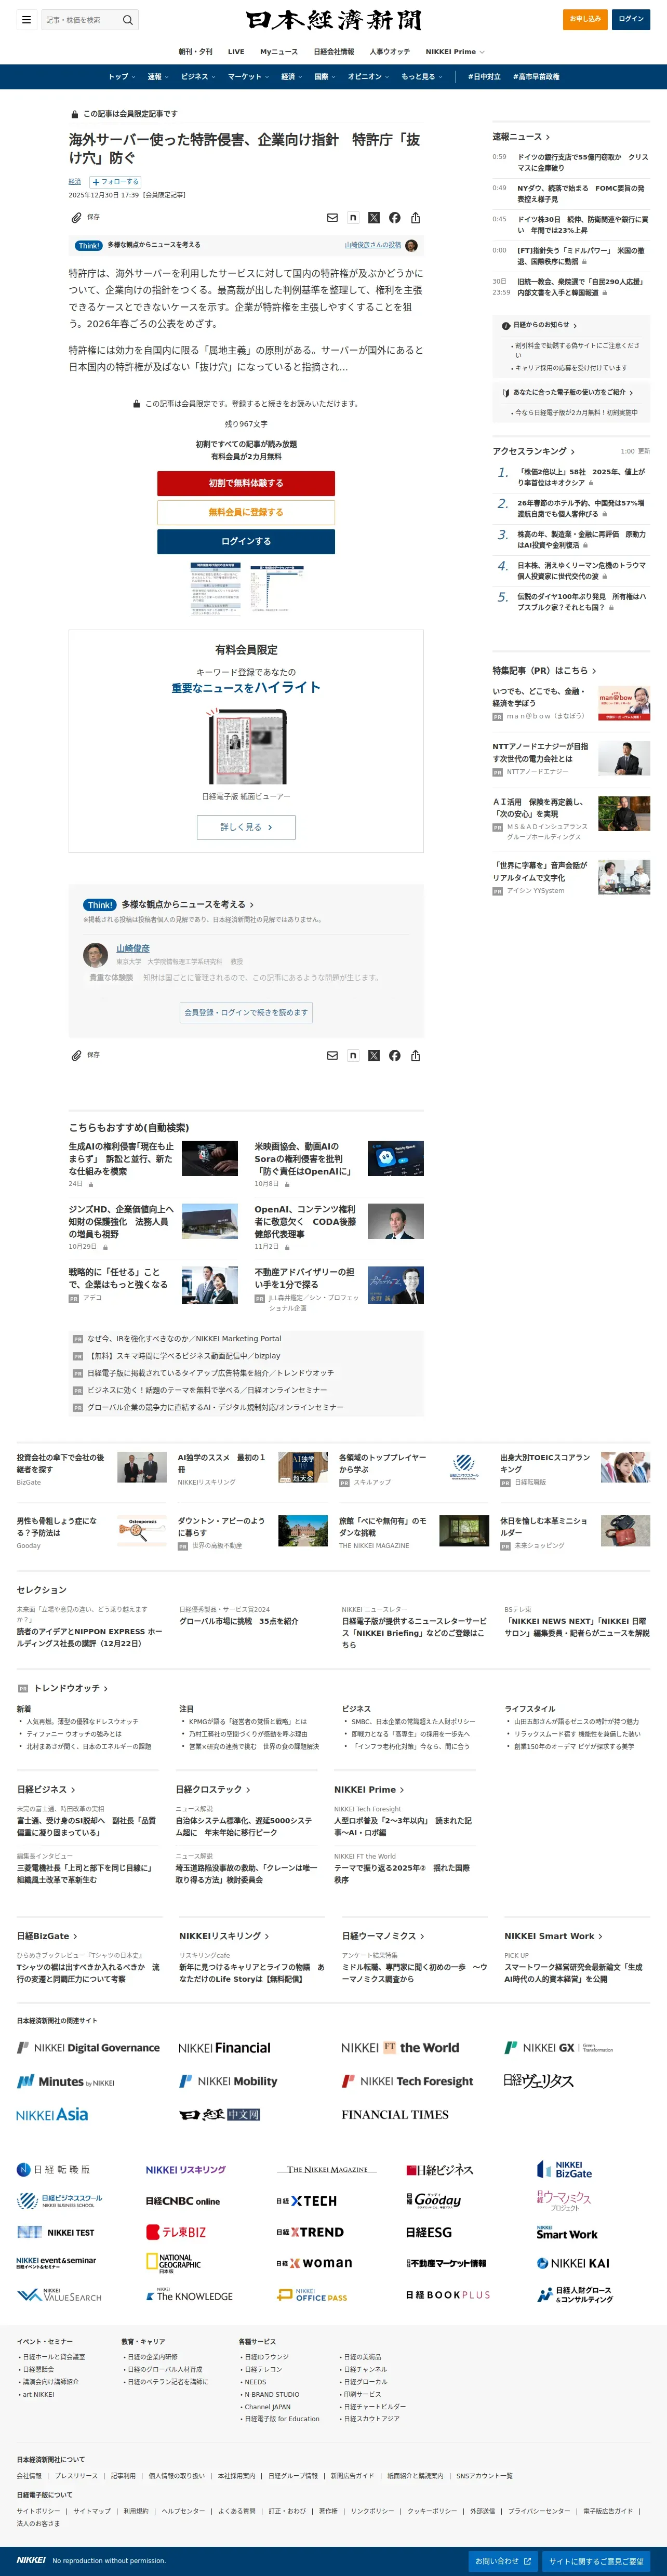667x2576 pixels.
Task: Click 会員登録・ログインで続きを読めます button
Action: [246, 1012]
